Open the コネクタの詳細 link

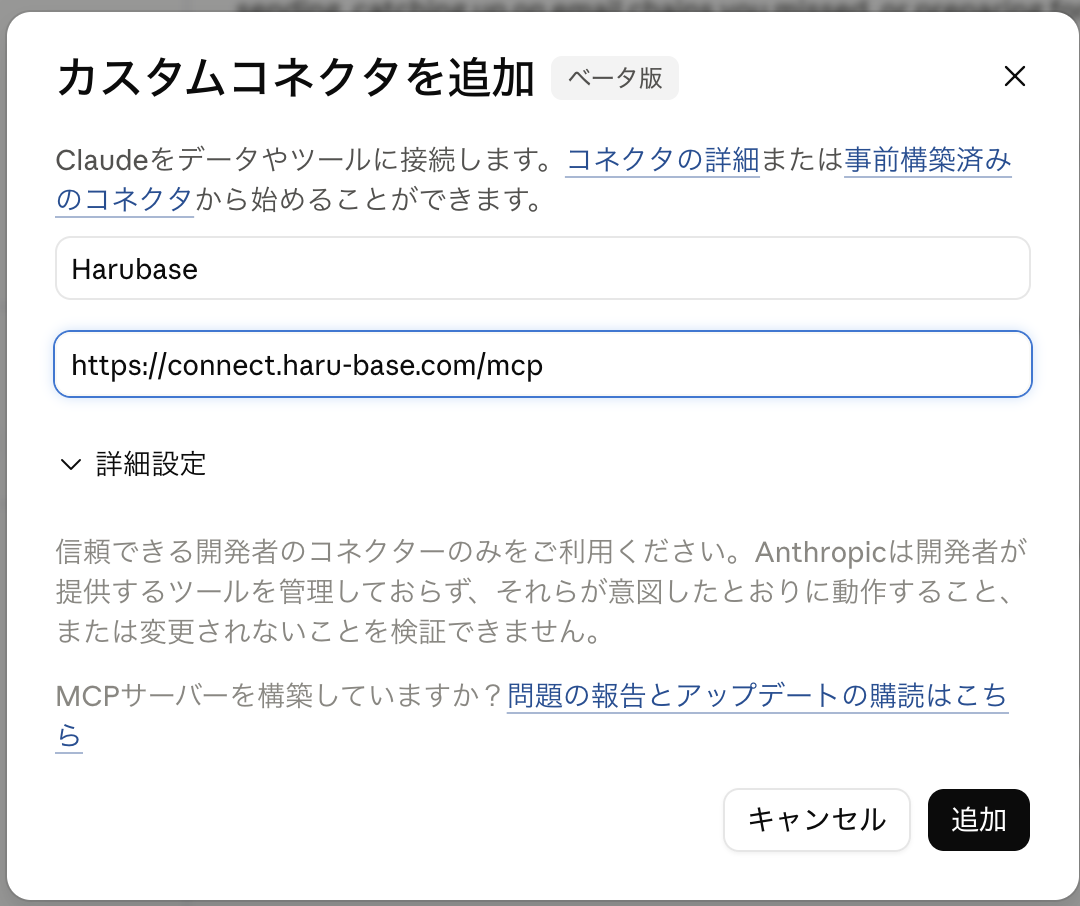(x=662, y=160)
